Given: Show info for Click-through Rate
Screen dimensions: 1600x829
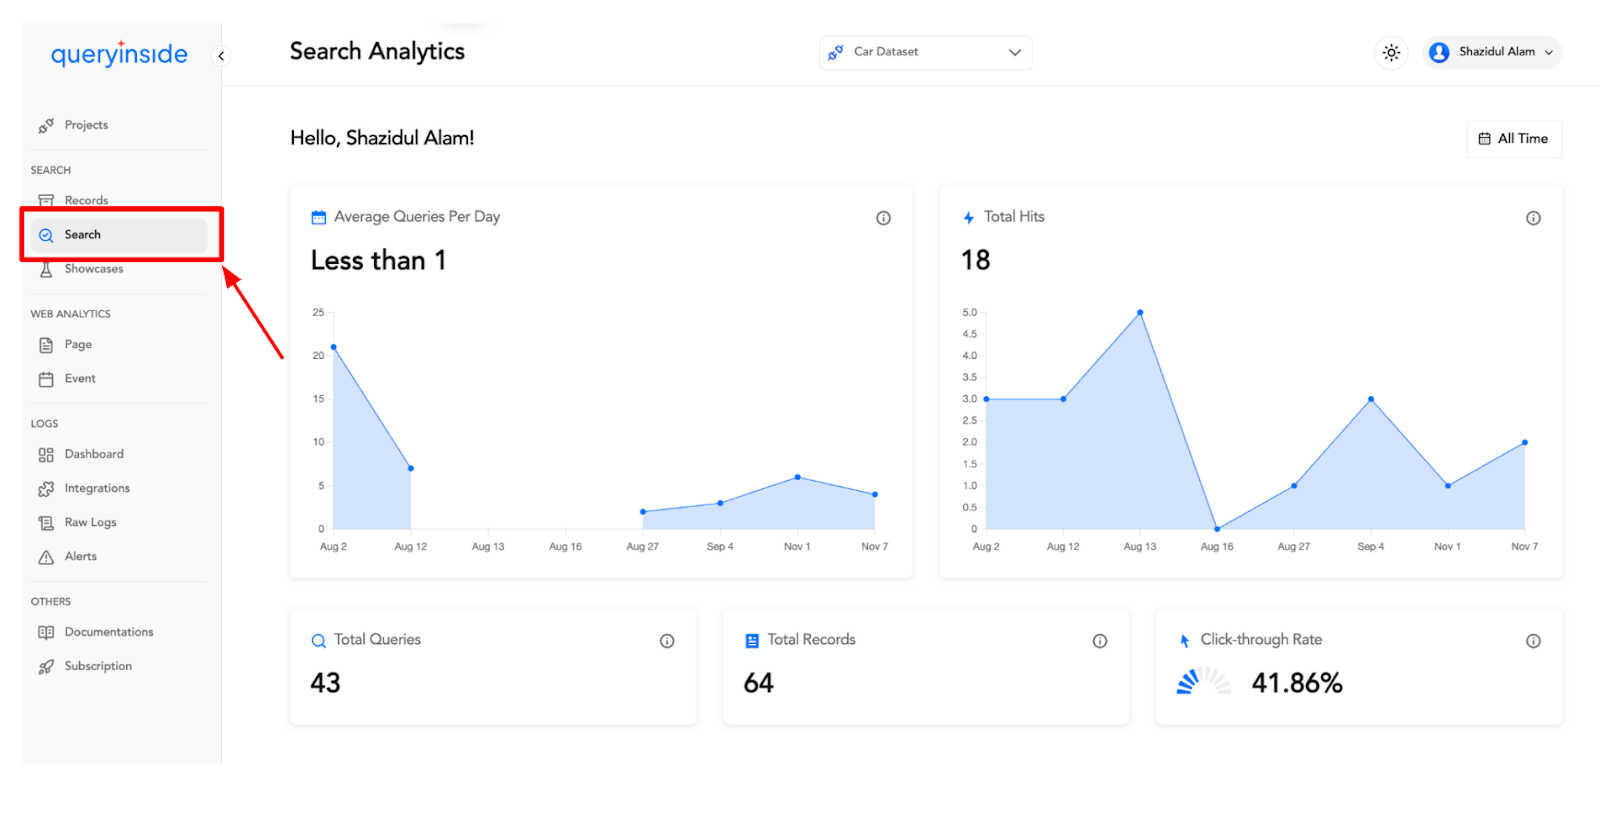Looking at the screenshot, I should tap(1533, 641).
